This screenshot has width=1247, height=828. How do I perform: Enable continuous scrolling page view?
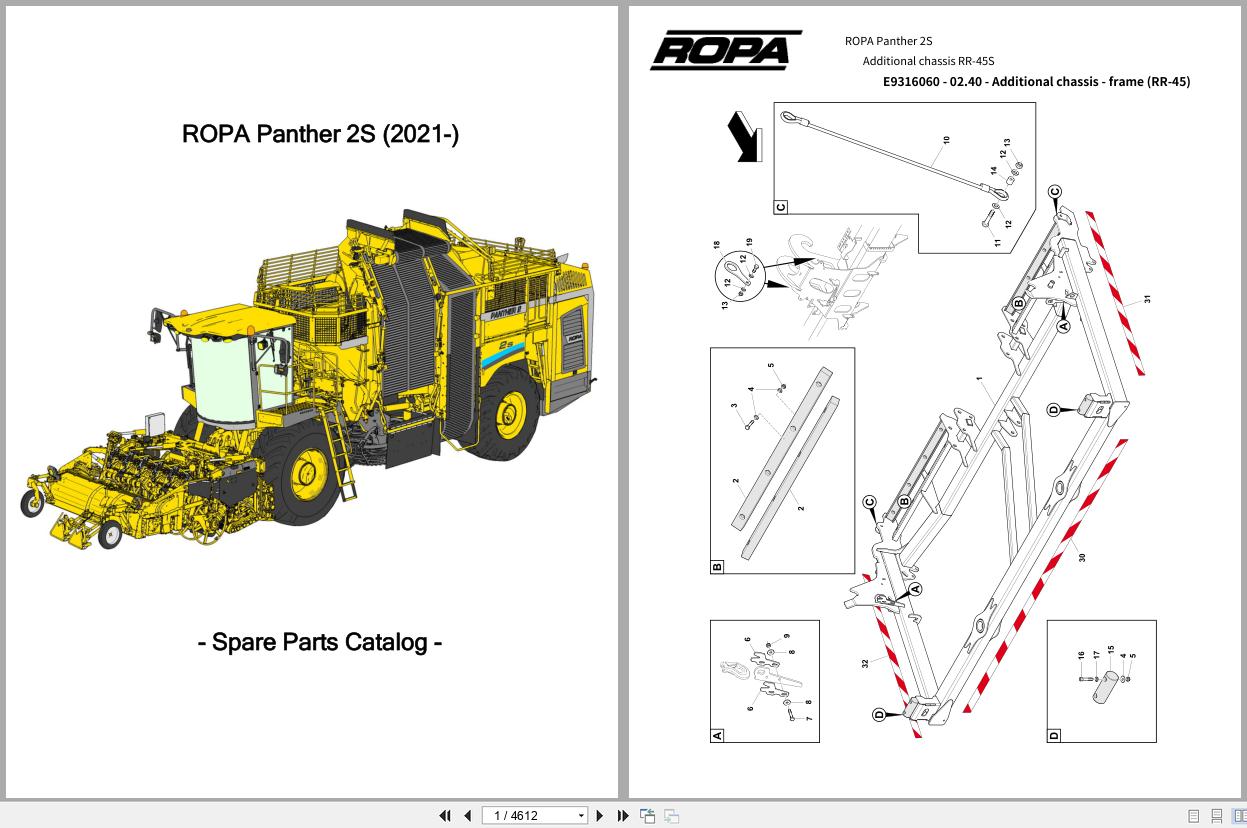point(1217,816)
